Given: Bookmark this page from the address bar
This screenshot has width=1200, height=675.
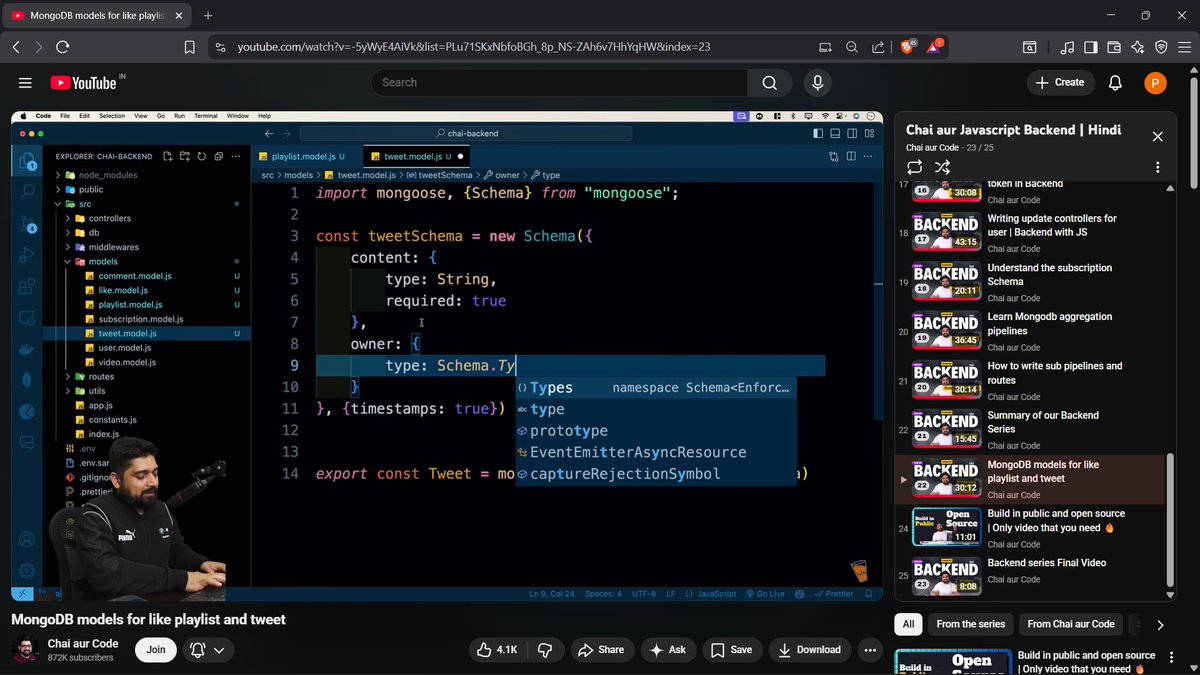Looking at the screenshot, I should coord(190,47).
